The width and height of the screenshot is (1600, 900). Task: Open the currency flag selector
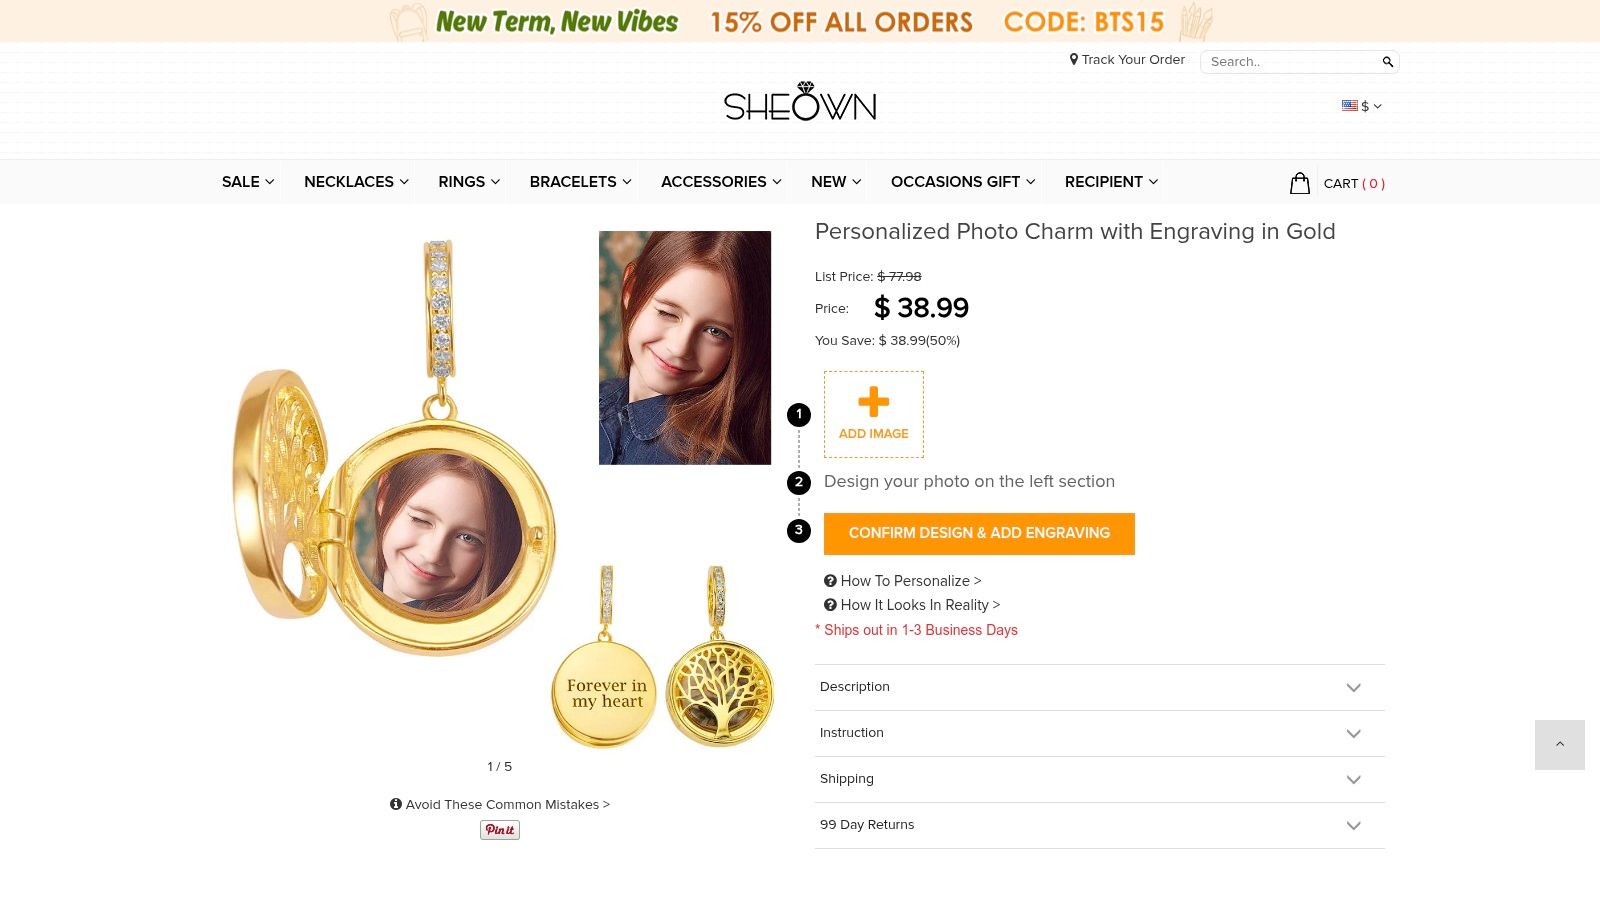[x=1361, y=106]
